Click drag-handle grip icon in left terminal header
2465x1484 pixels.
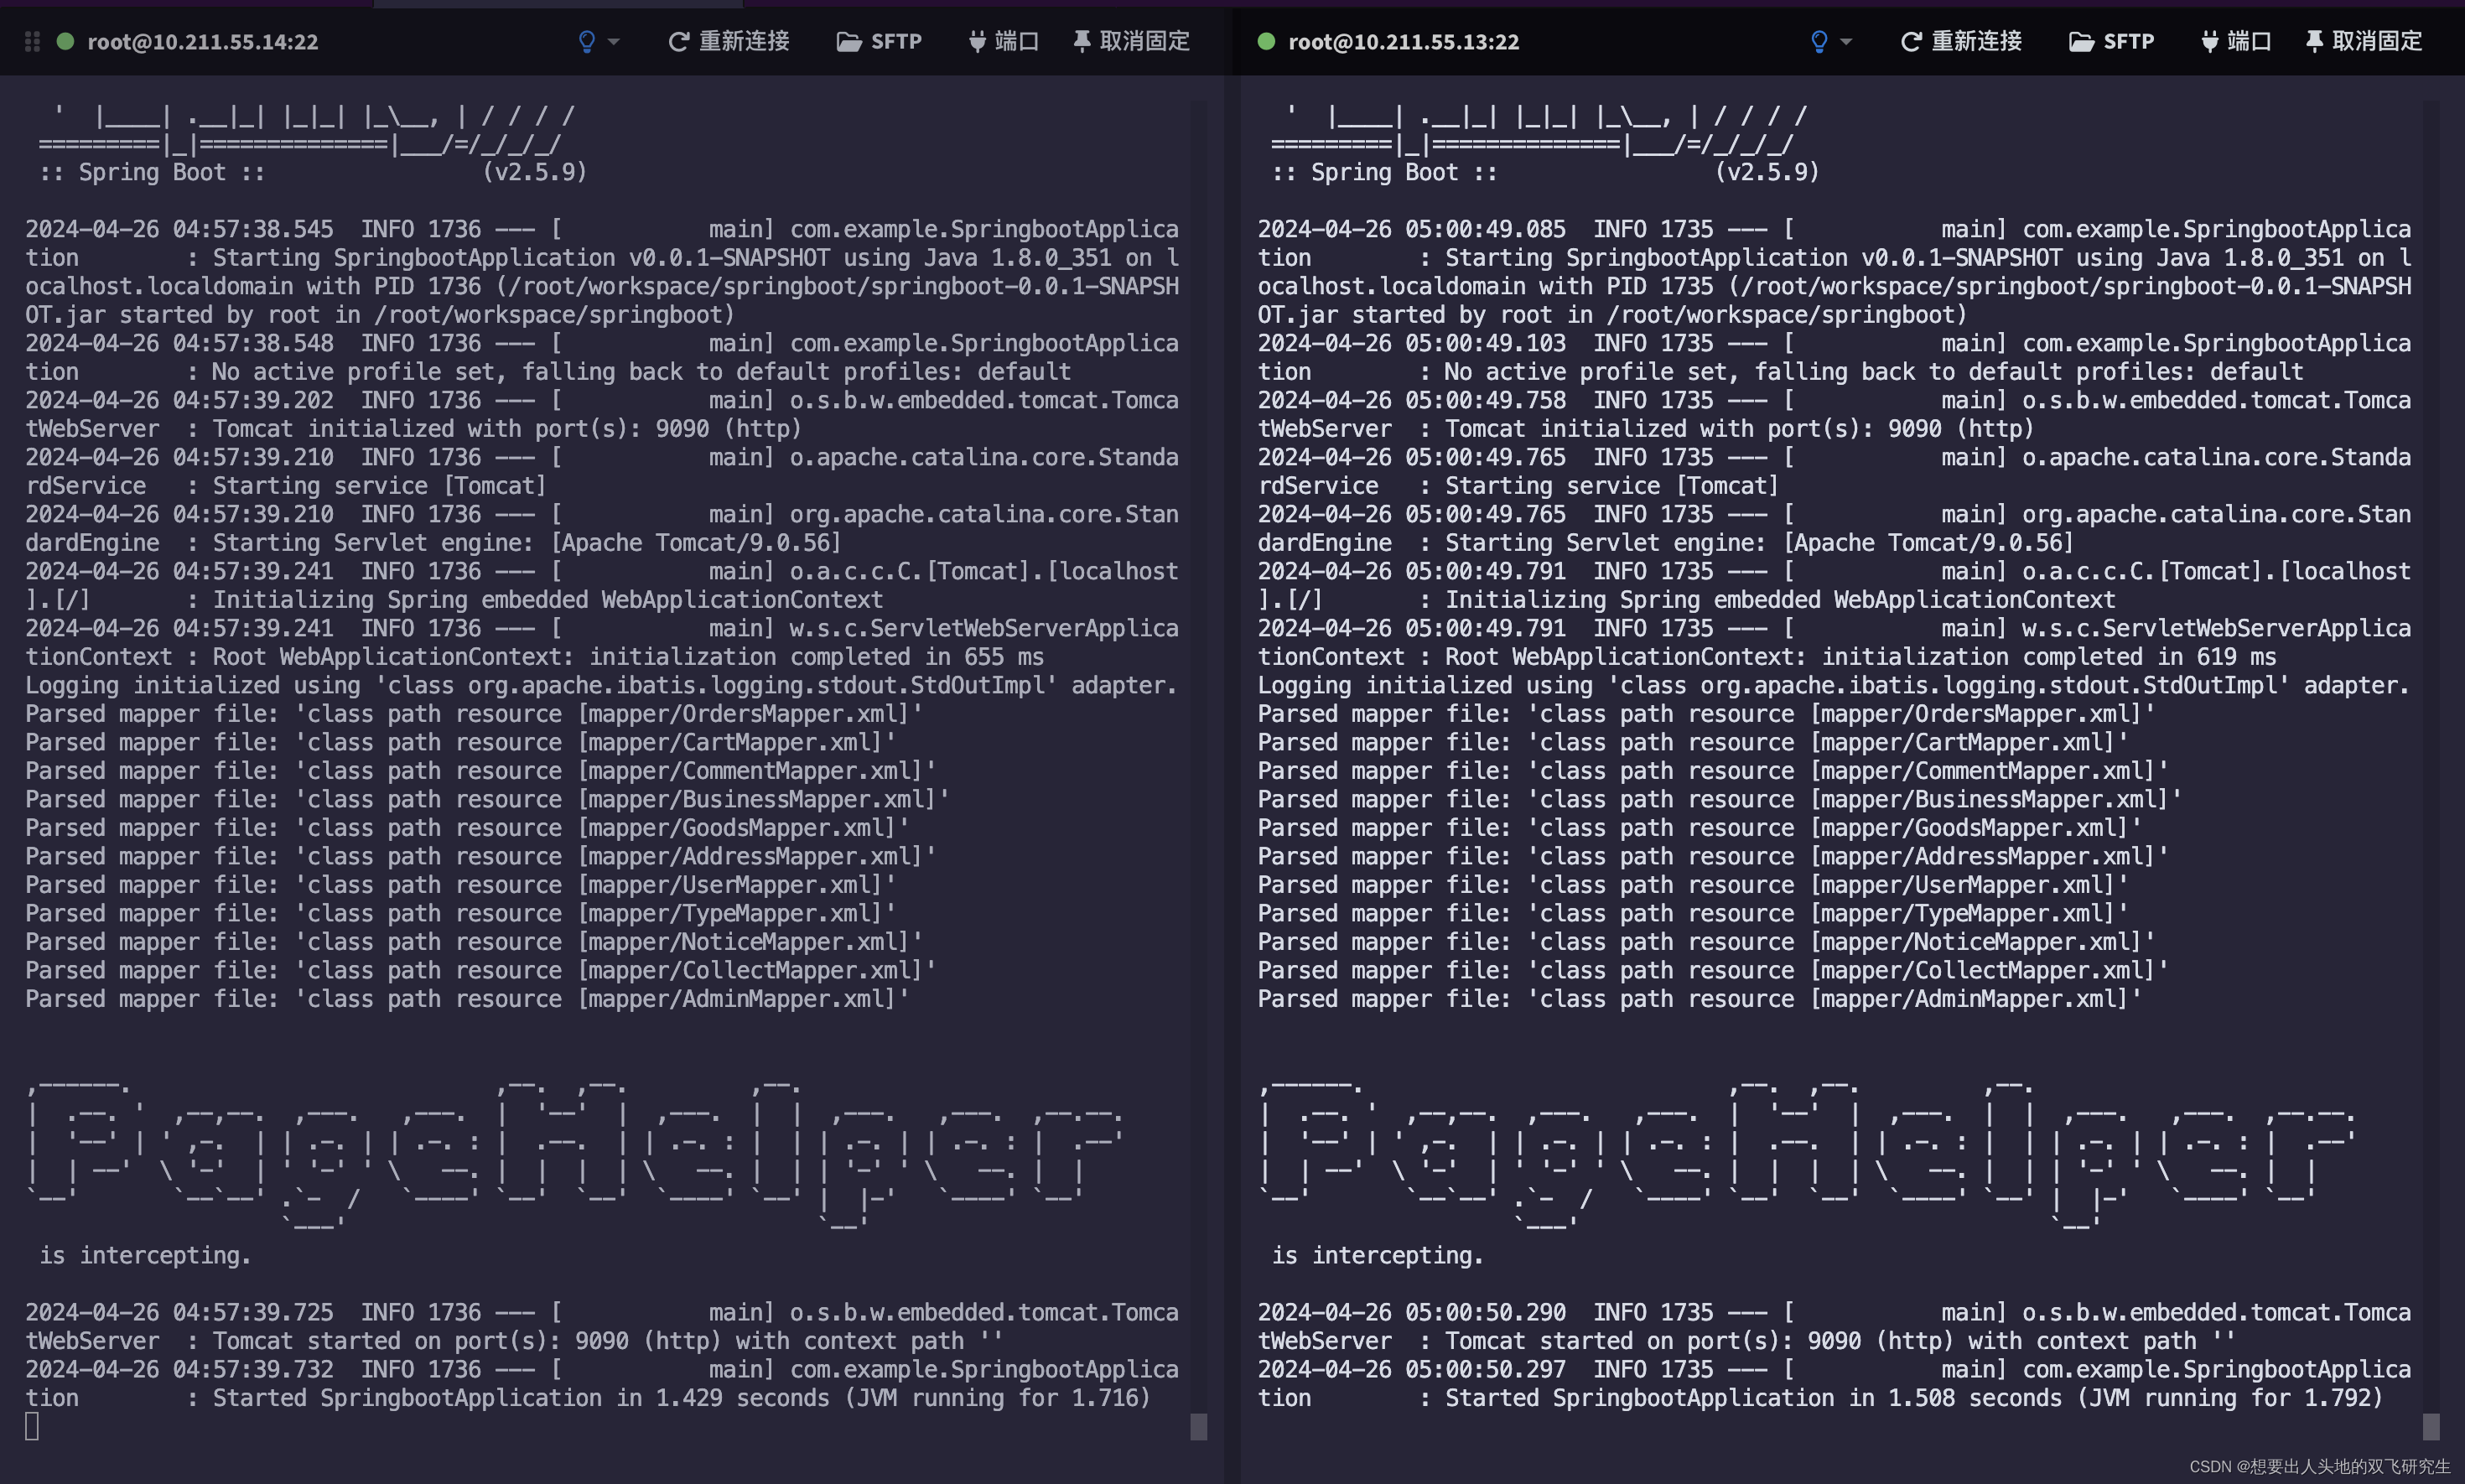[32, 41]
